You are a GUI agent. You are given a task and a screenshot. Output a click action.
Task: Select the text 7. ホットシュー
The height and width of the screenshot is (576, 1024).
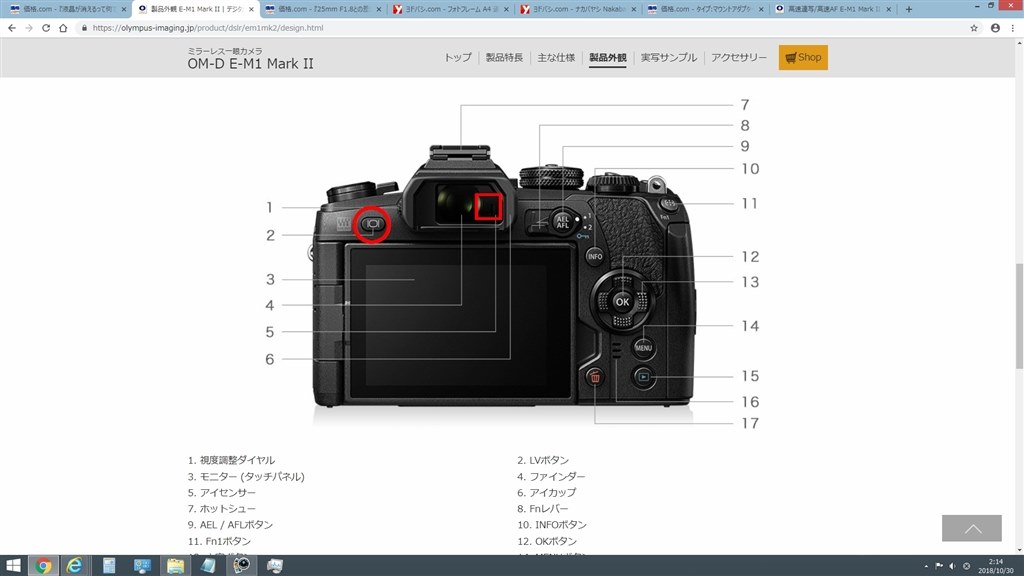221,509
